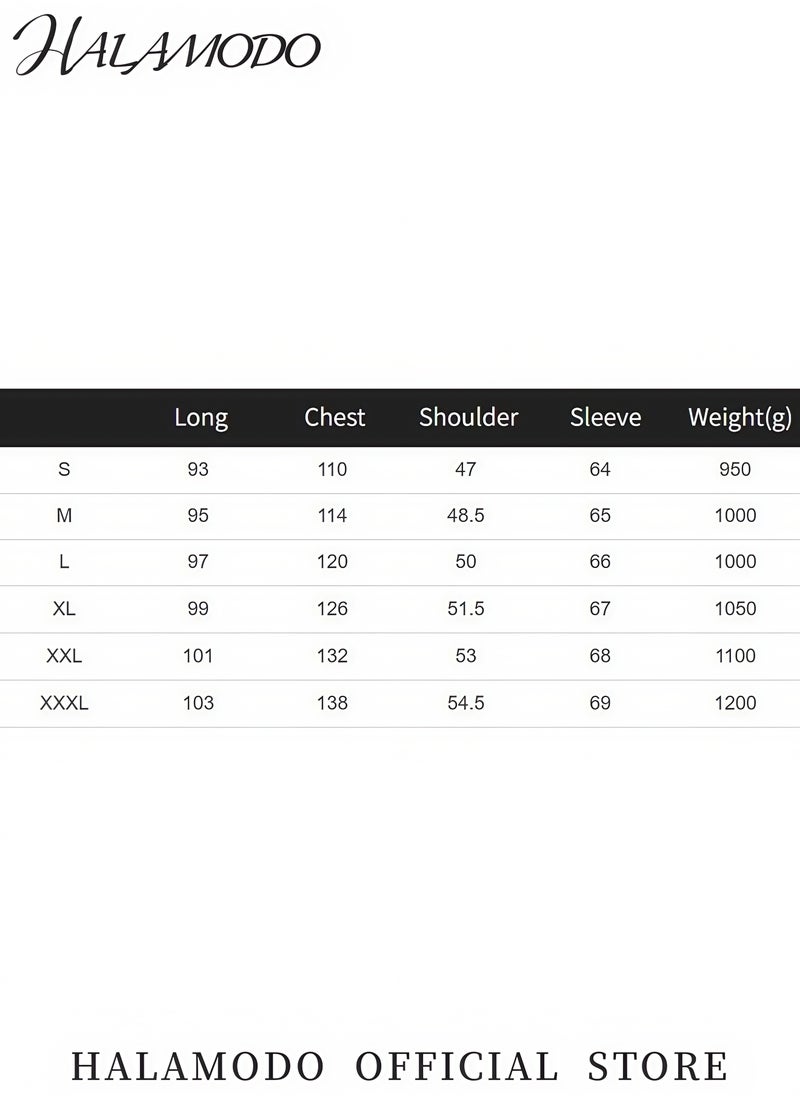
Task: Select shoulder value 48.5 for size M
Action: pyautogui.click(x=466, y=515)
